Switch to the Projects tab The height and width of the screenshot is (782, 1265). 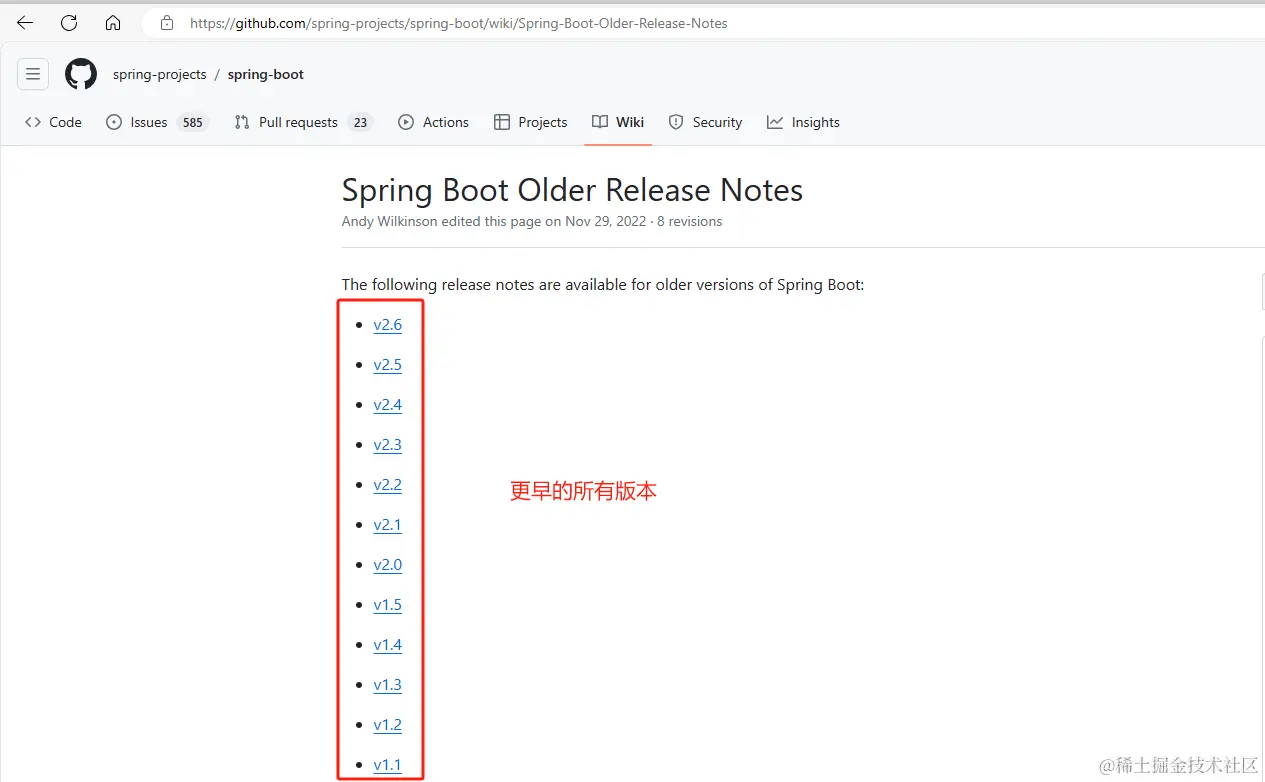point(531,122)
